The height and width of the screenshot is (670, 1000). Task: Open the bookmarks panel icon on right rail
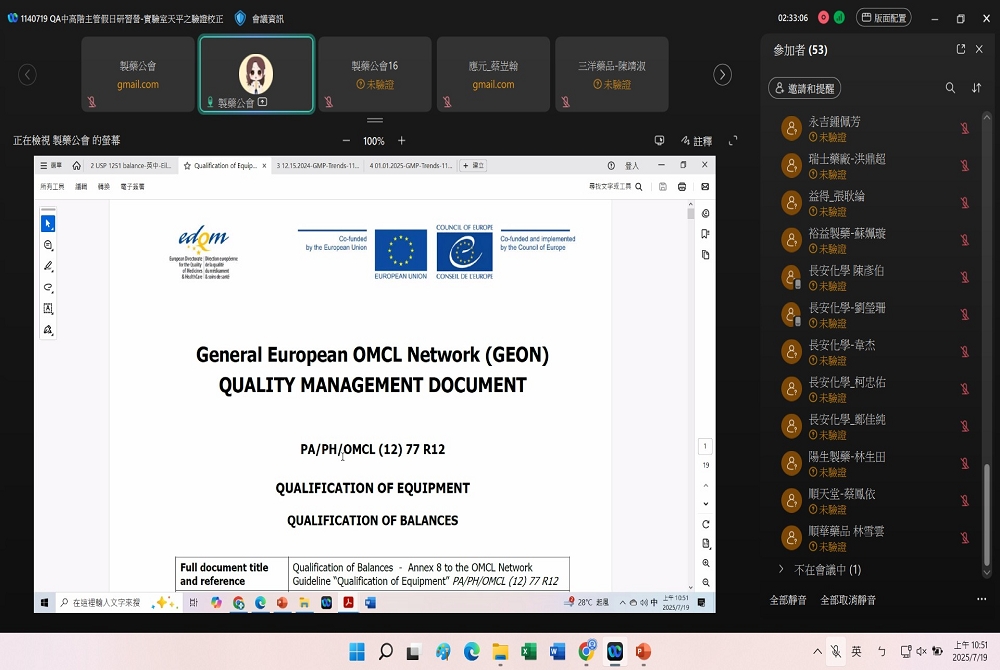coord(705,234)
